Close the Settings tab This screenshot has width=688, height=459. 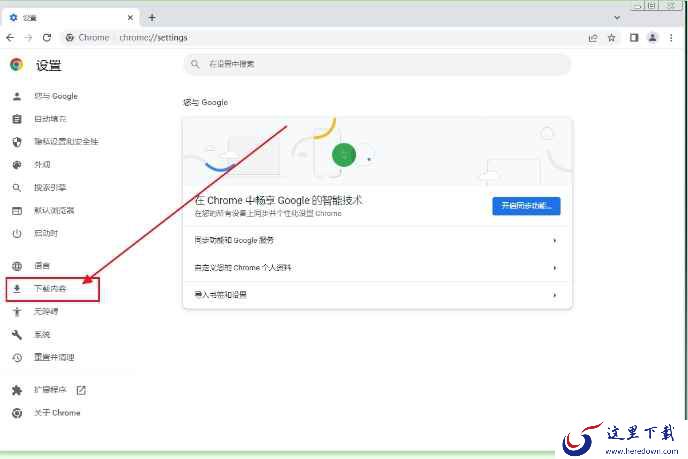[130, 18]
